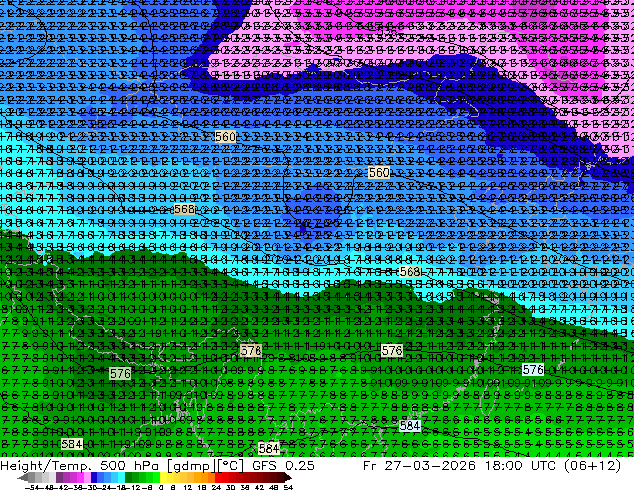This screenshot has height=490, width=634.
Task: Click the 568 contour label in the cyan band
Action: tap(410, 272)
